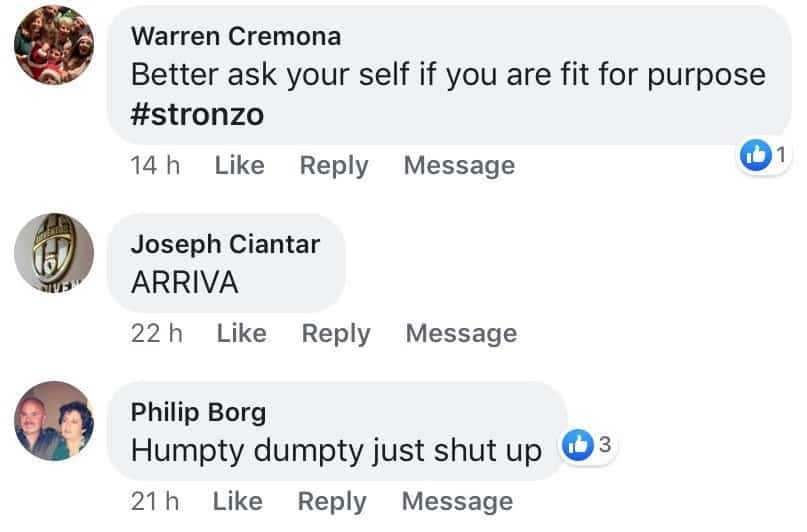807x532 pixels.
Task: Open Philip Borg's profile picture
Action: [x=54, y=421]
